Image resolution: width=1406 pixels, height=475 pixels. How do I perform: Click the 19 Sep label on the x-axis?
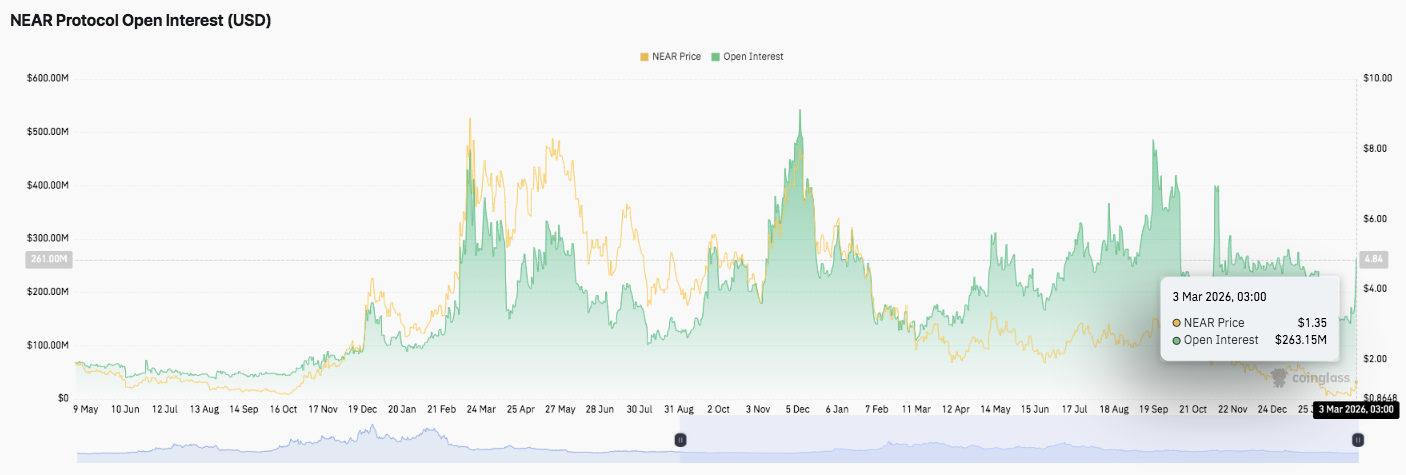(x=1153, y=409)
